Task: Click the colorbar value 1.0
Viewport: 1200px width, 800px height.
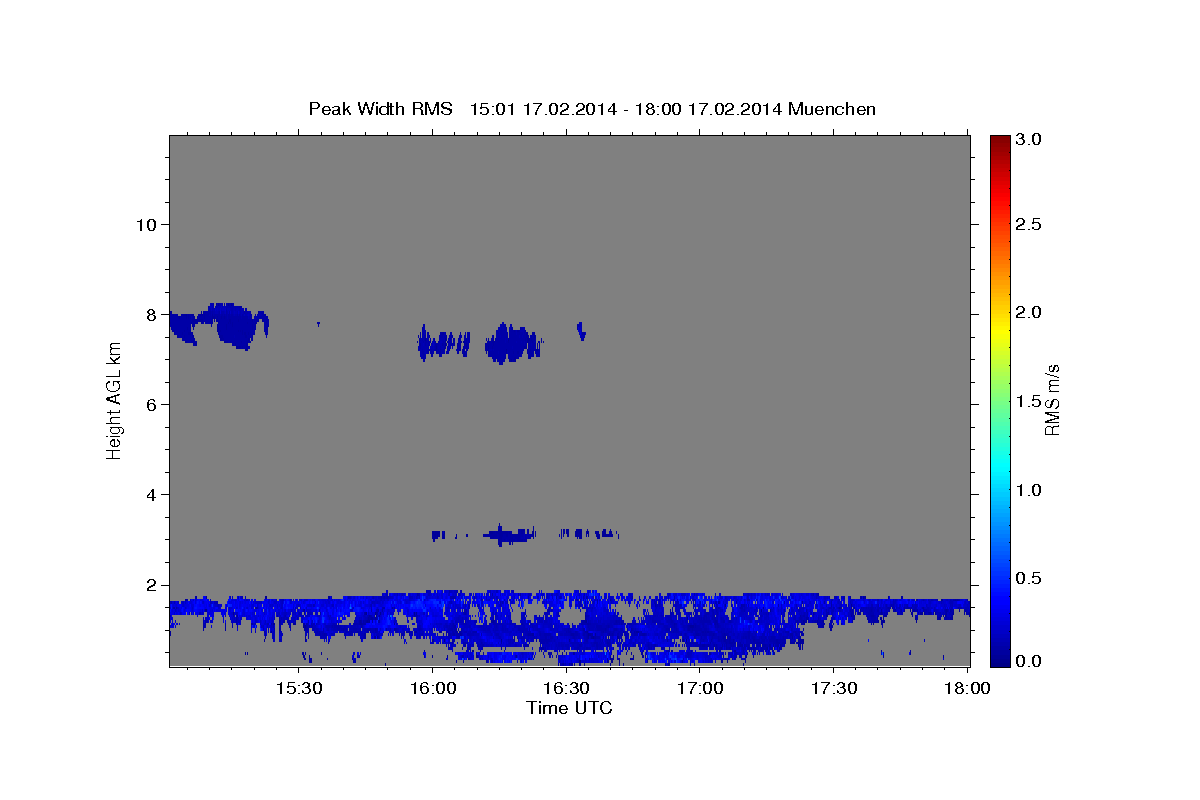Action: (1030, 490)
